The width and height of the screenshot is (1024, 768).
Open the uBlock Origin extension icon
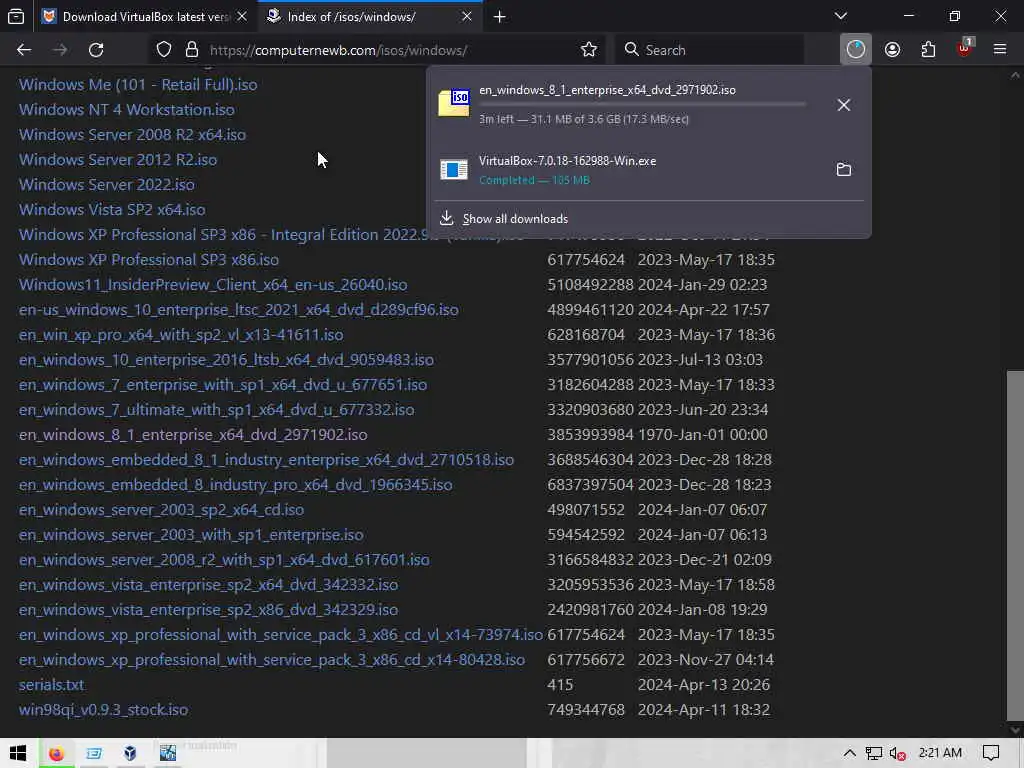[965, 48]
